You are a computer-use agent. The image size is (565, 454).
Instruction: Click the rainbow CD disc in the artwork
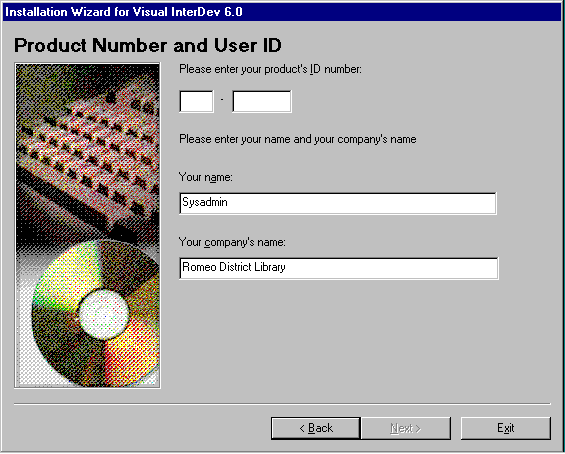(95, 313)
